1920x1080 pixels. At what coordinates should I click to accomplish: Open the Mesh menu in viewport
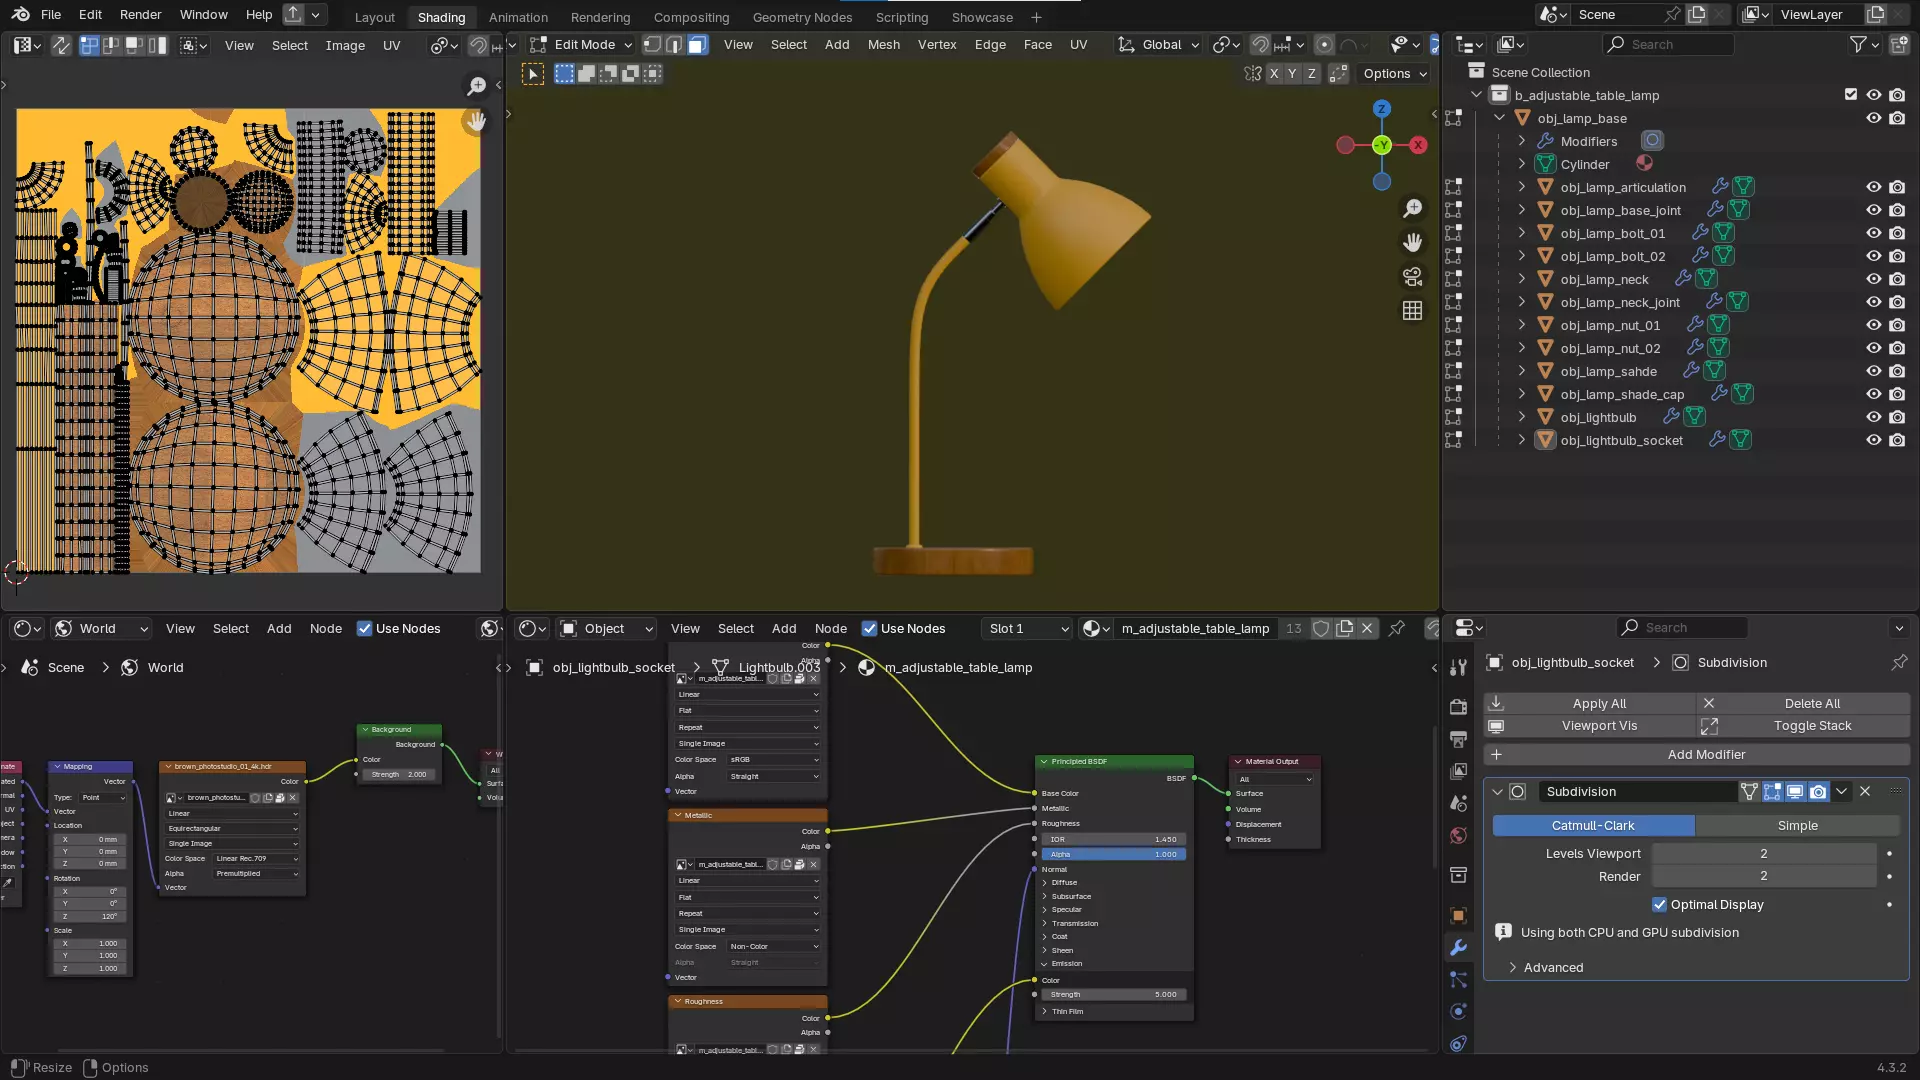pyautogui.click(x=883, y=45)
